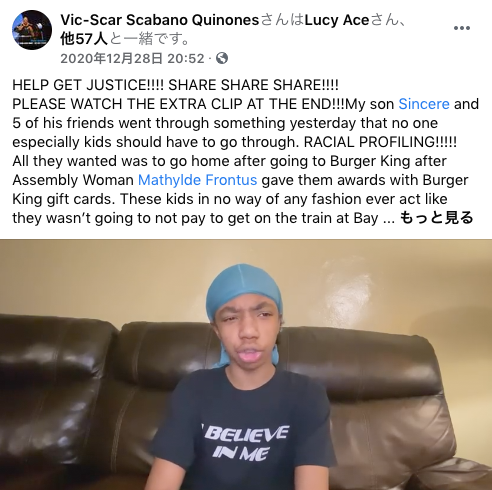Click the globe public-audience icon
The image size is (492, 490).
222,58
